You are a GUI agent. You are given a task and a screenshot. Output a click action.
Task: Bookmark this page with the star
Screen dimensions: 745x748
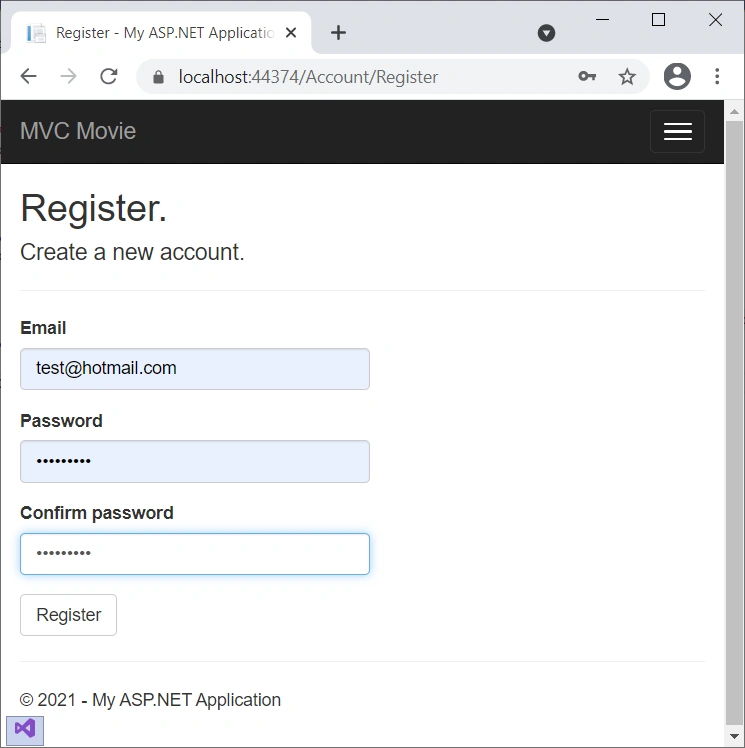pos(627,76)
